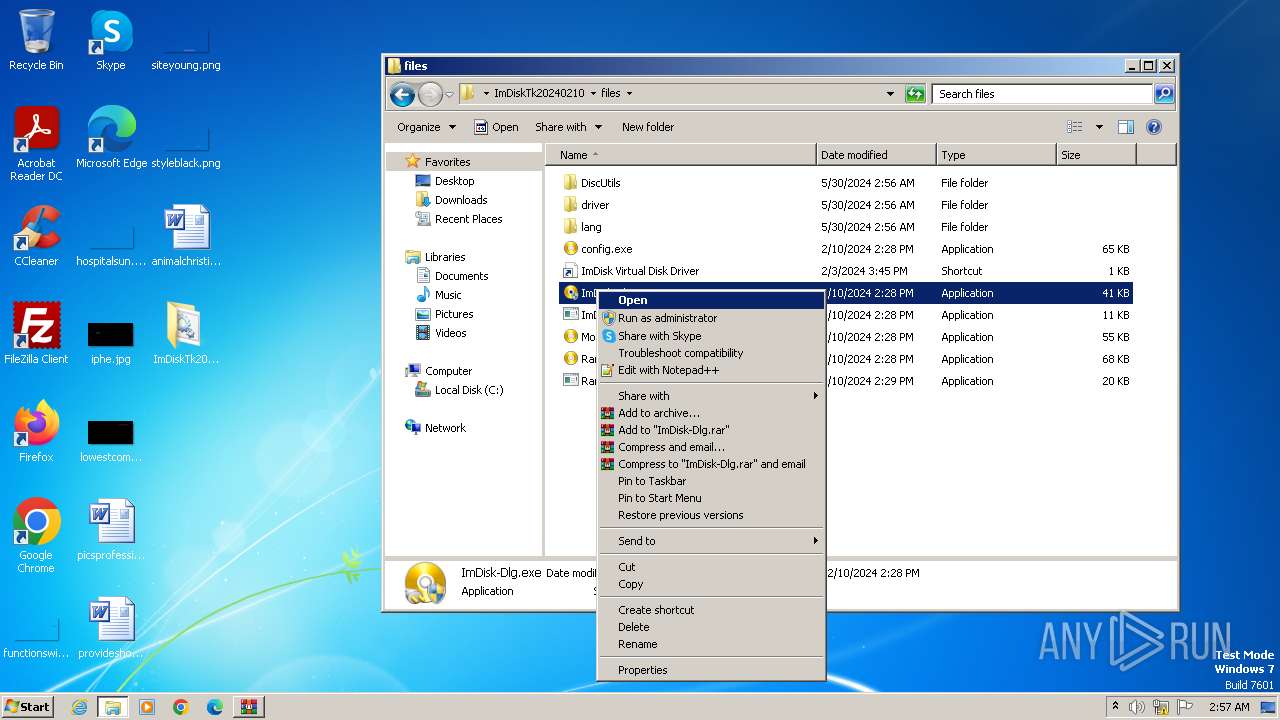Click the Forward navigation arrow in Explorer
Viewport: 1280px width, 720px height.
[430, 94]
